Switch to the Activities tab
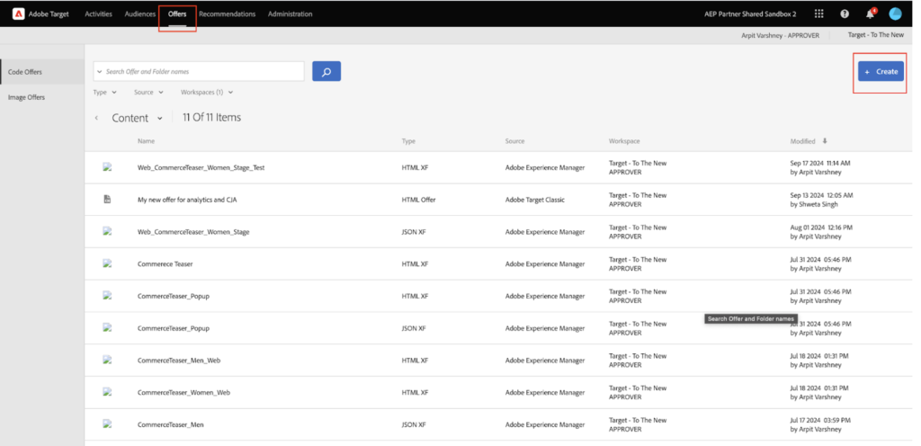This screenshot has width=921, height=446. point(98,14)
